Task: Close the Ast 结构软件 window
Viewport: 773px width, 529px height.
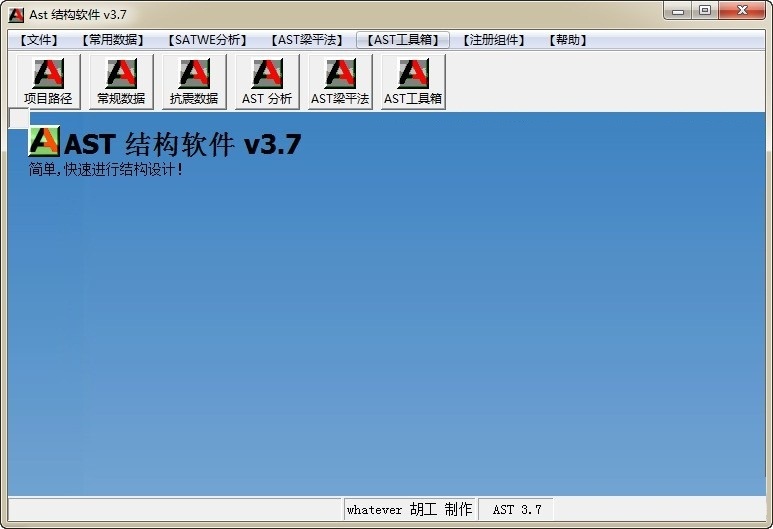Action: (x=742, y=11)
